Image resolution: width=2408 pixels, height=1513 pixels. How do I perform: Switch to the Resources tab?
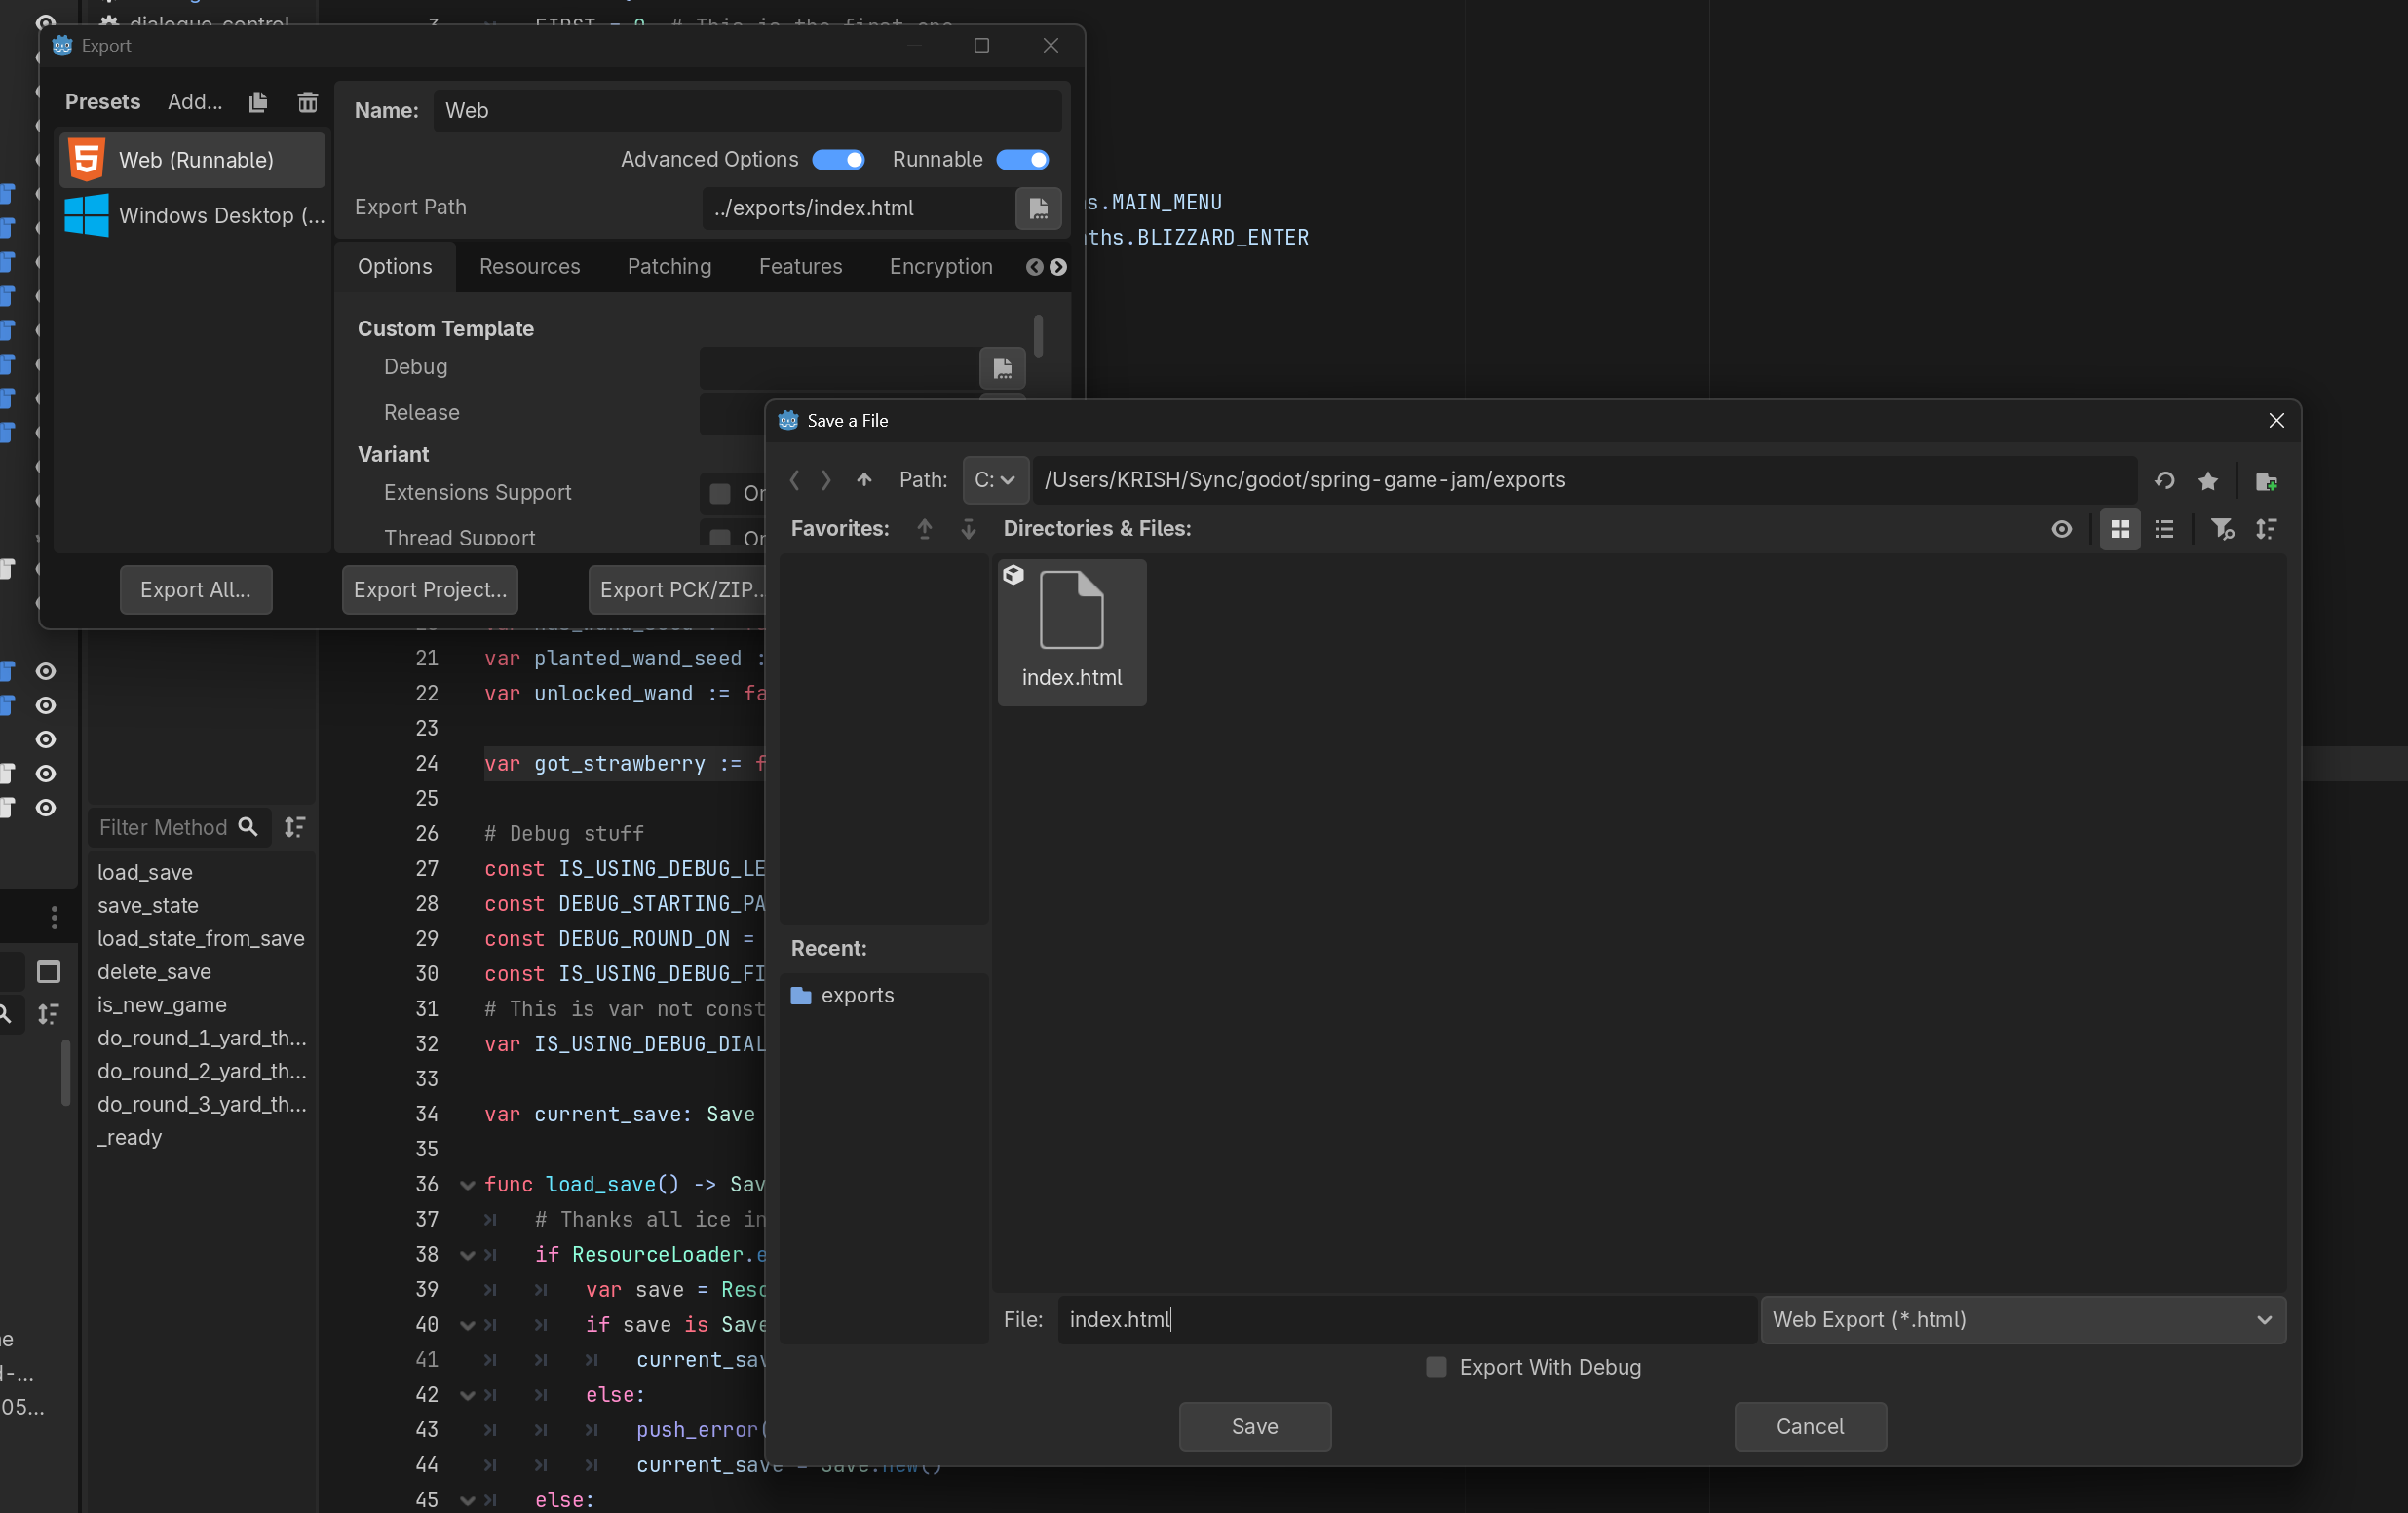pyautogui.click(x=529, y=266)
